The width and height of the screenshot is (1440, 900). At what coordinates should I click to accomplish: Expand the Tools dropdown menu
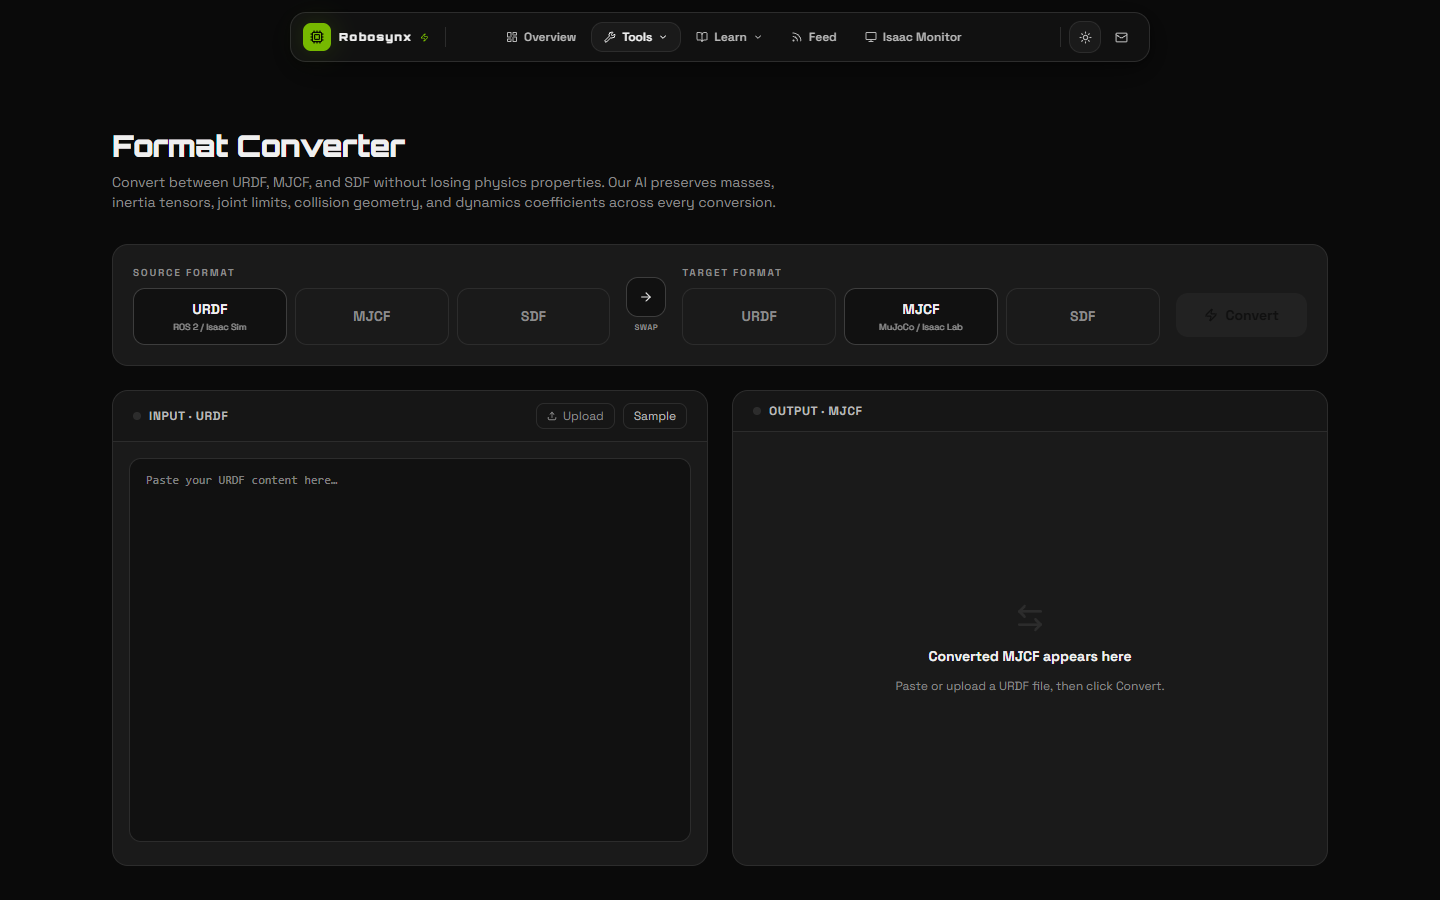tap(635, 37)
